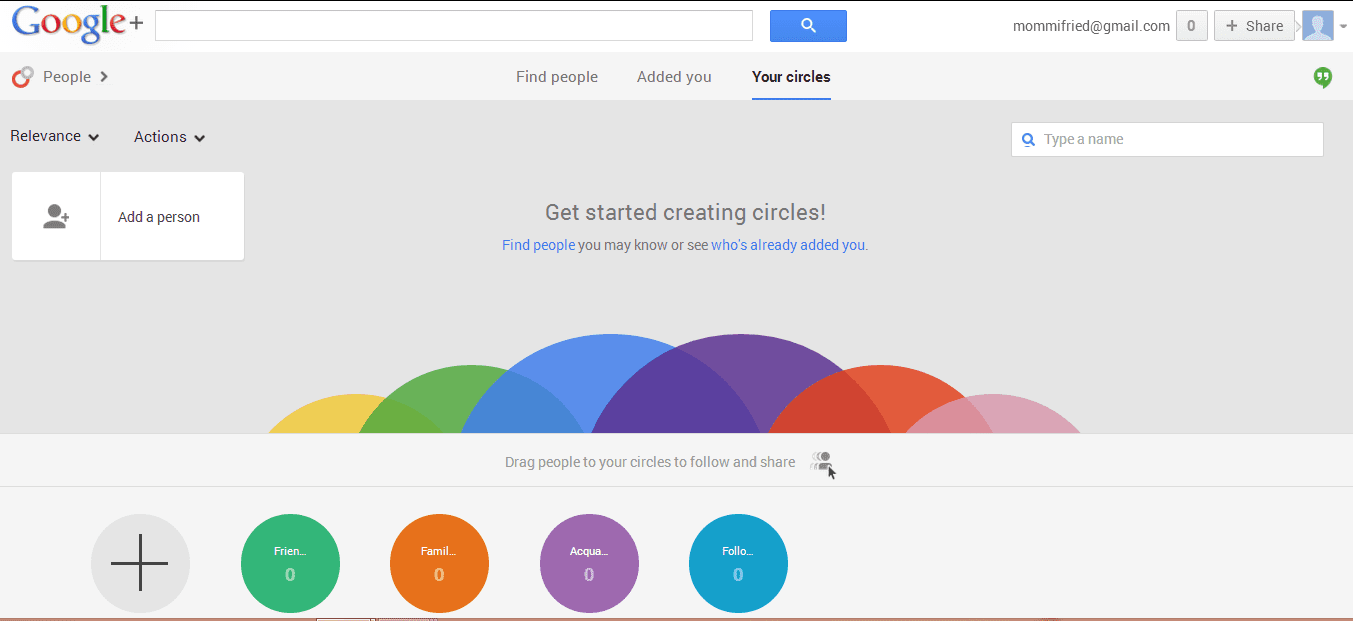Viewport: 1353px width, 621px height.
Task: Click the Get started creating circles heading
Action: 685,212
